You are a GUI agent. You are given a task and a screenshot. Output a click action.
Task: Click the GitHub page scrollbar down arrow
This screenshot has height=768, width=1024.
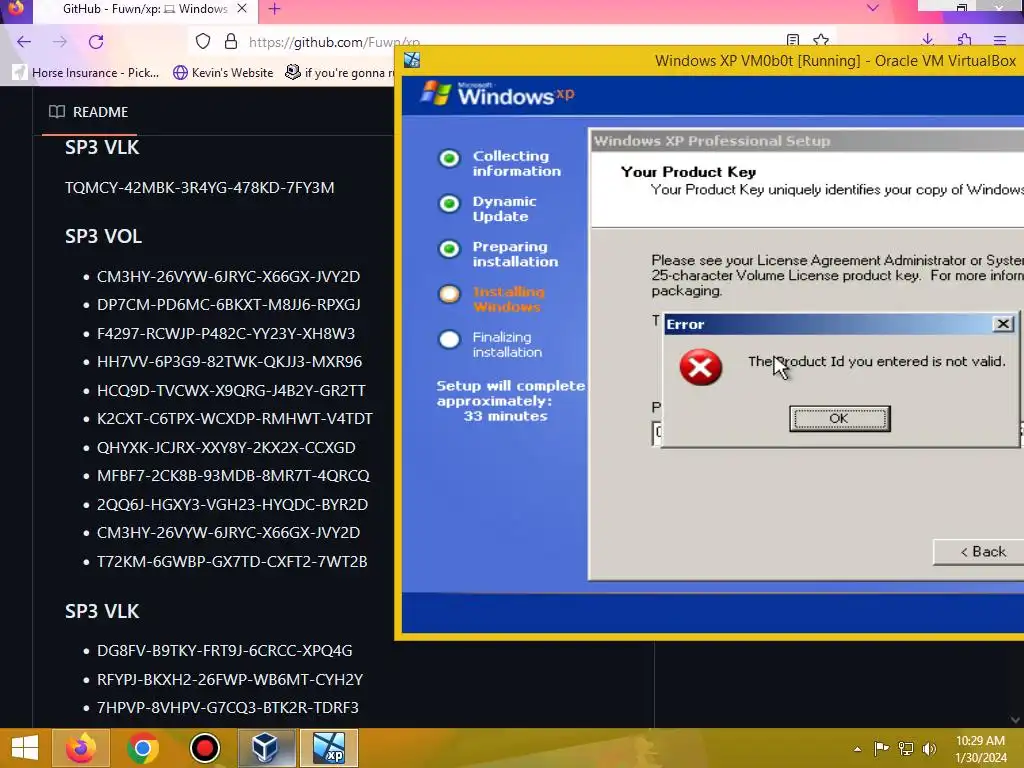(1014, 720)
